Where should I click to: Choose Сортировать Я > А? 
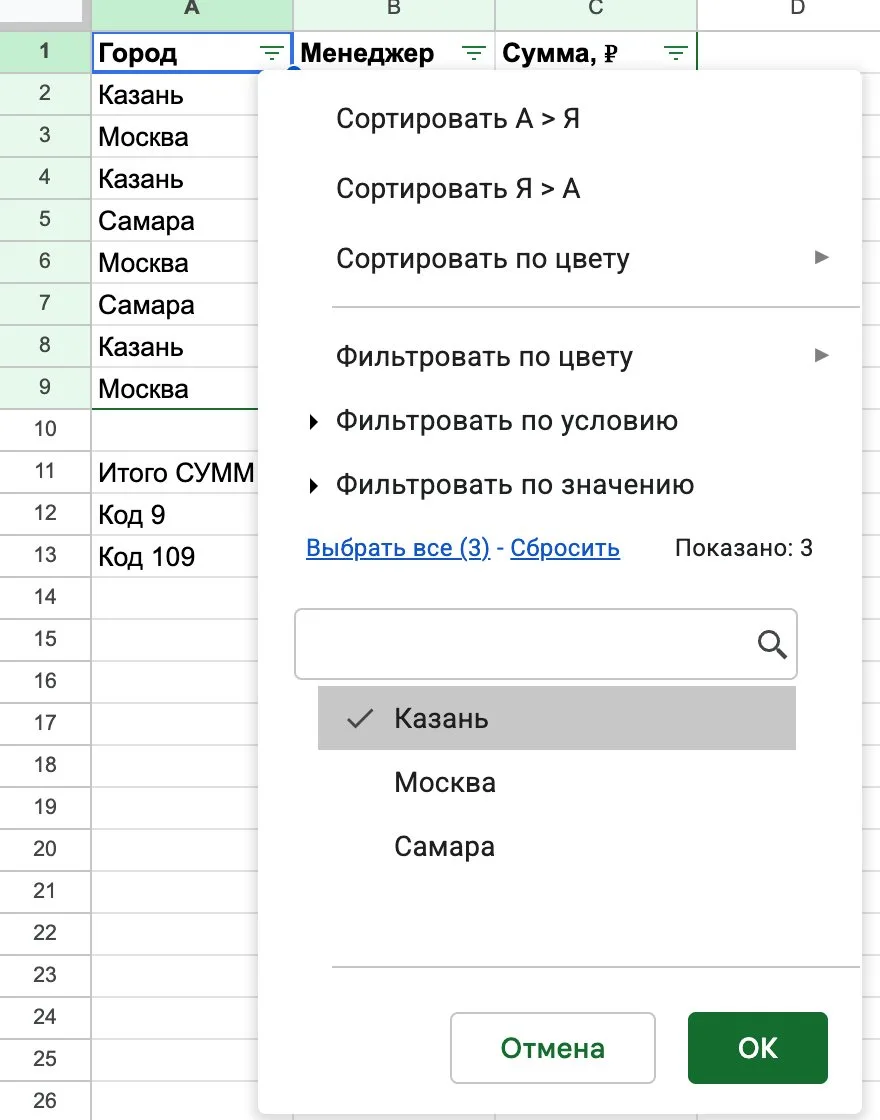(458, 189)
